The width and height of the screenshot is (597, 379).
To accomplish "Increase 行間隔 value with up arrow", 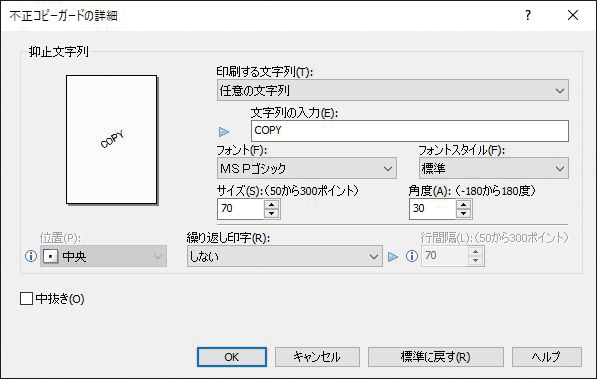I will 476,251.
